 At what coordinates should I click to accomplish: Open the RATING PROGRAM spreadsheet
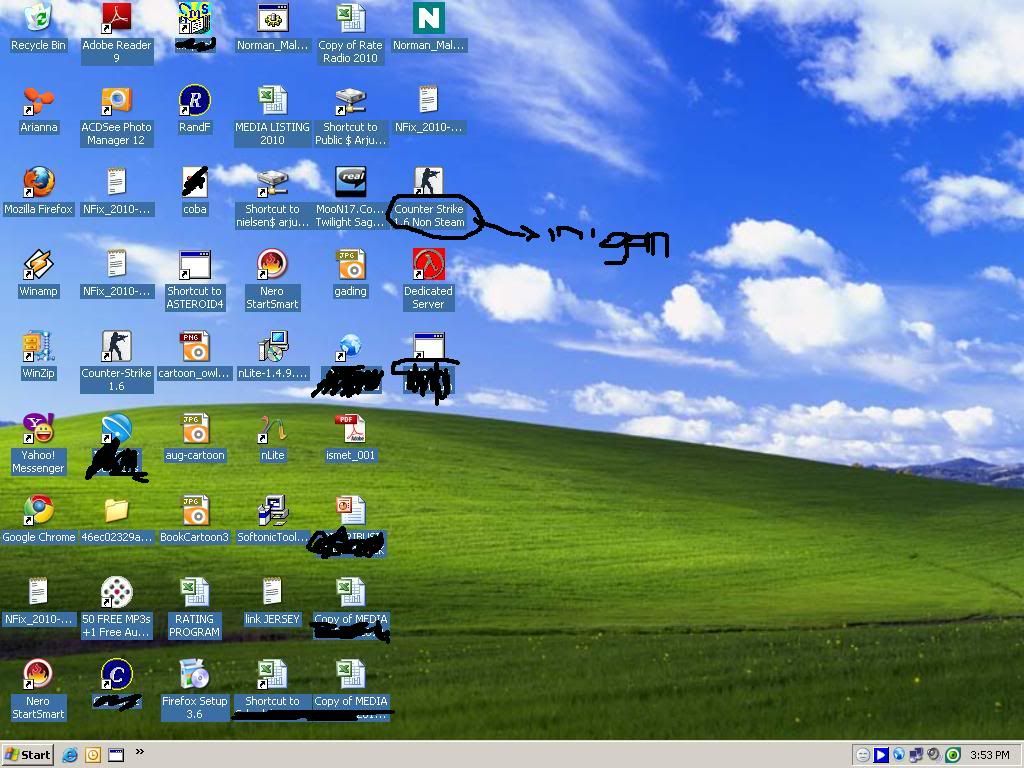pos(195,607)
